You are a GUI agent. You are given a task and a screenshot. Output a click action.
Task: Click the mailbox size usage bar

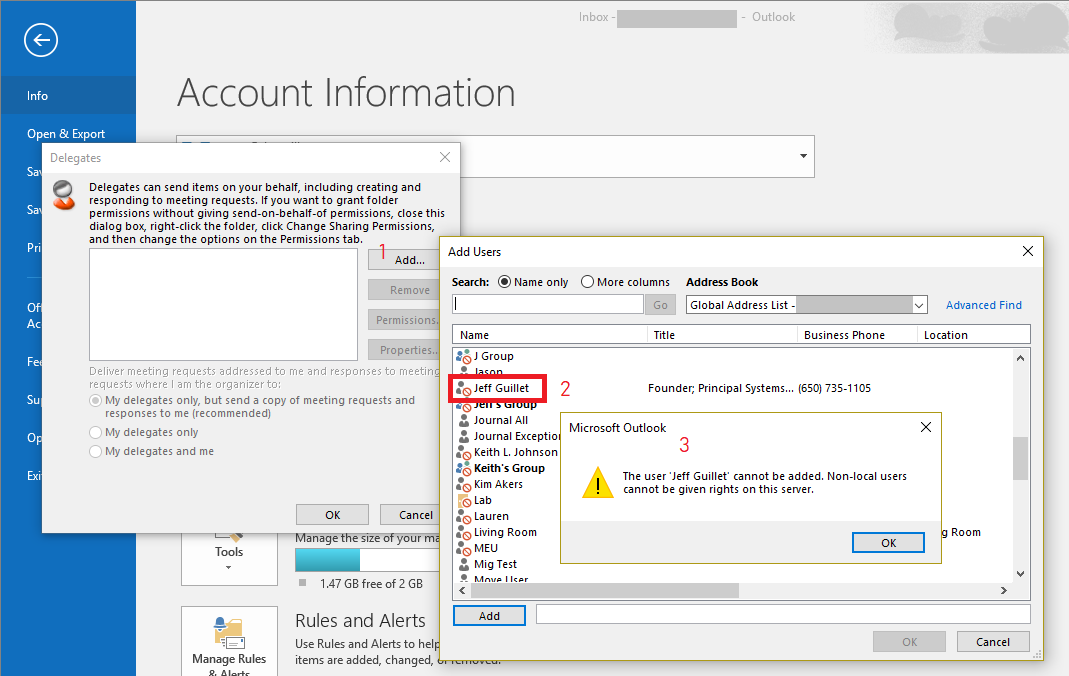(367, 560)
